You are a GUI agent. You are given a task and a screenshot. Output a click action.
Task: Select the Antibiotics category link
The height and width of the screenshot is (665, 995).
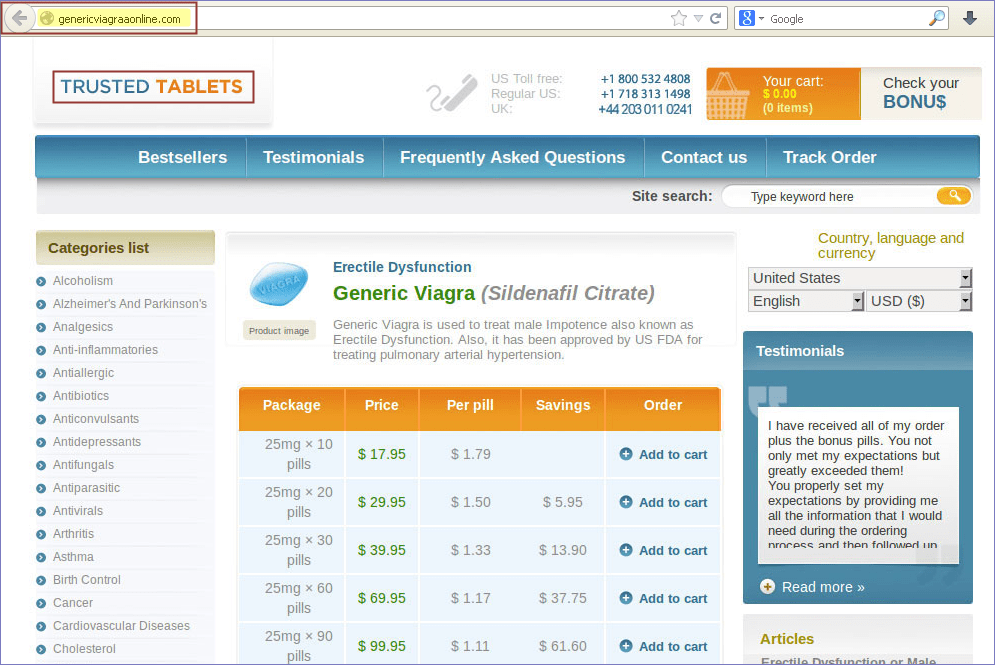click(x=81, y=396)
